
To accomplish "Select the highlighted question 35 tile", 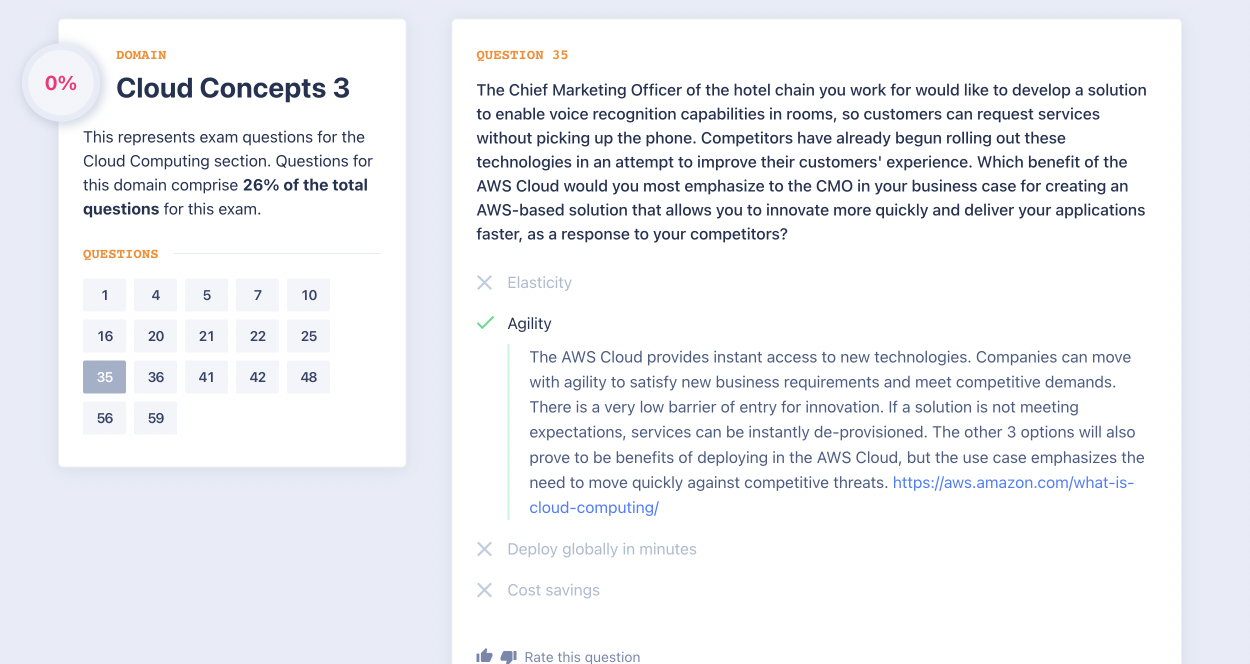I will pos(105,377).
